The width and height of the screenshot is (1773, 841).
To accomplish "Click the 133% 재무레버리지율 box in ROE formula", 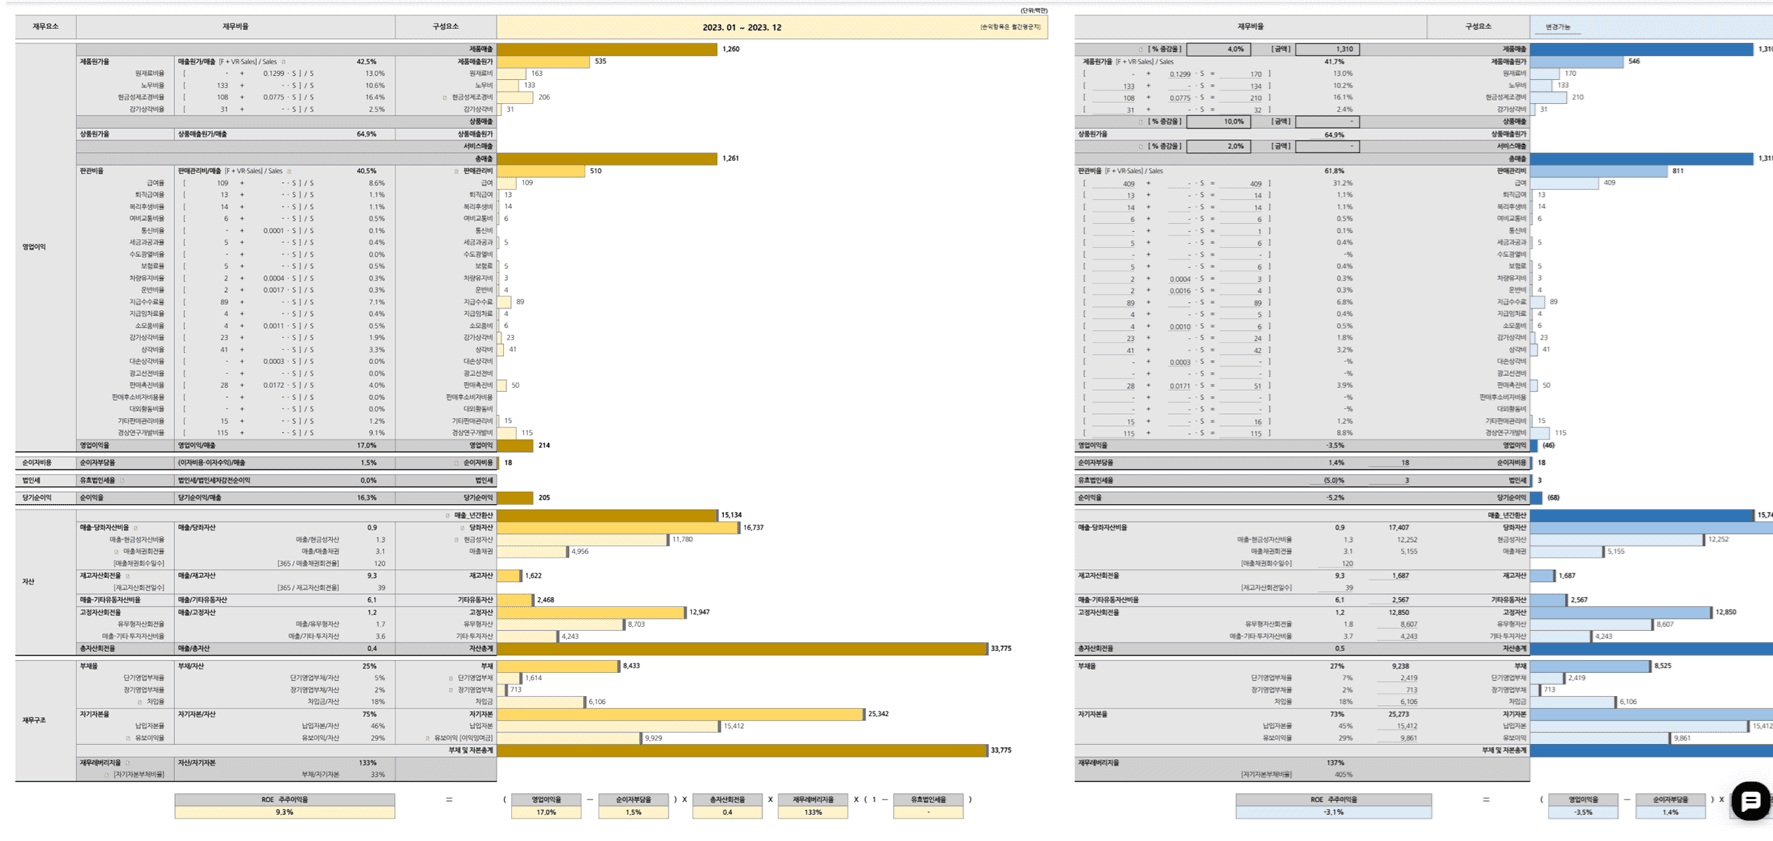I will tap(813, 812).
